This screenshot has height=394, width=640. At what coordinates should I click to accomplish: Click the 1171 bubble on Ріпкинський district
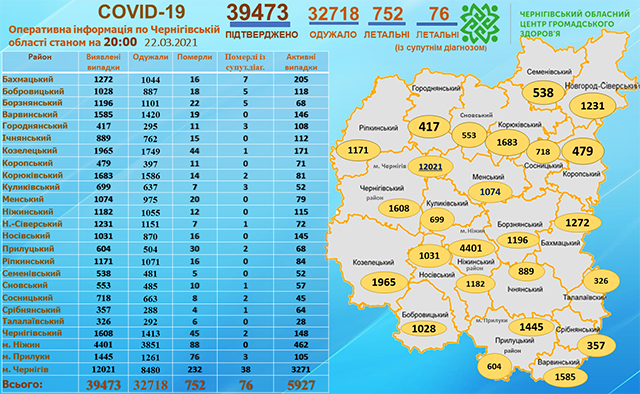[x=358, y=150]
